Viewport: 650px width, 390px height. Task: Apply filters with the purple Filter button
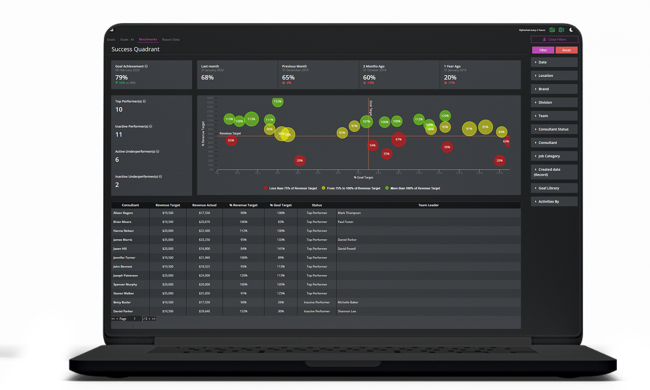[x=543, y=50]
